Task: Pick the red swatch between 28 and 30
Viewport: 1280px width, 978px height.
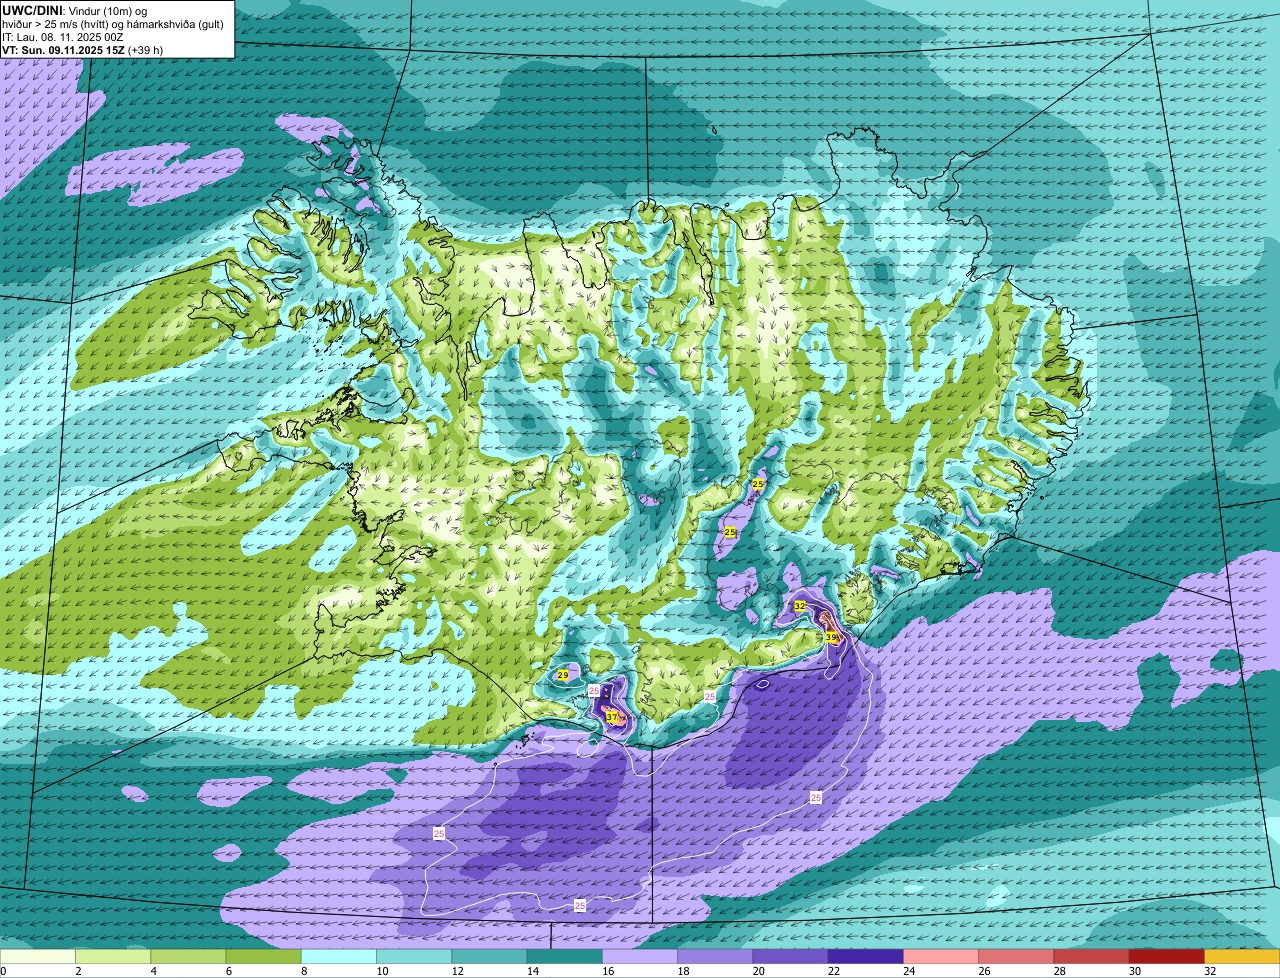Action: click(1091, 956)
